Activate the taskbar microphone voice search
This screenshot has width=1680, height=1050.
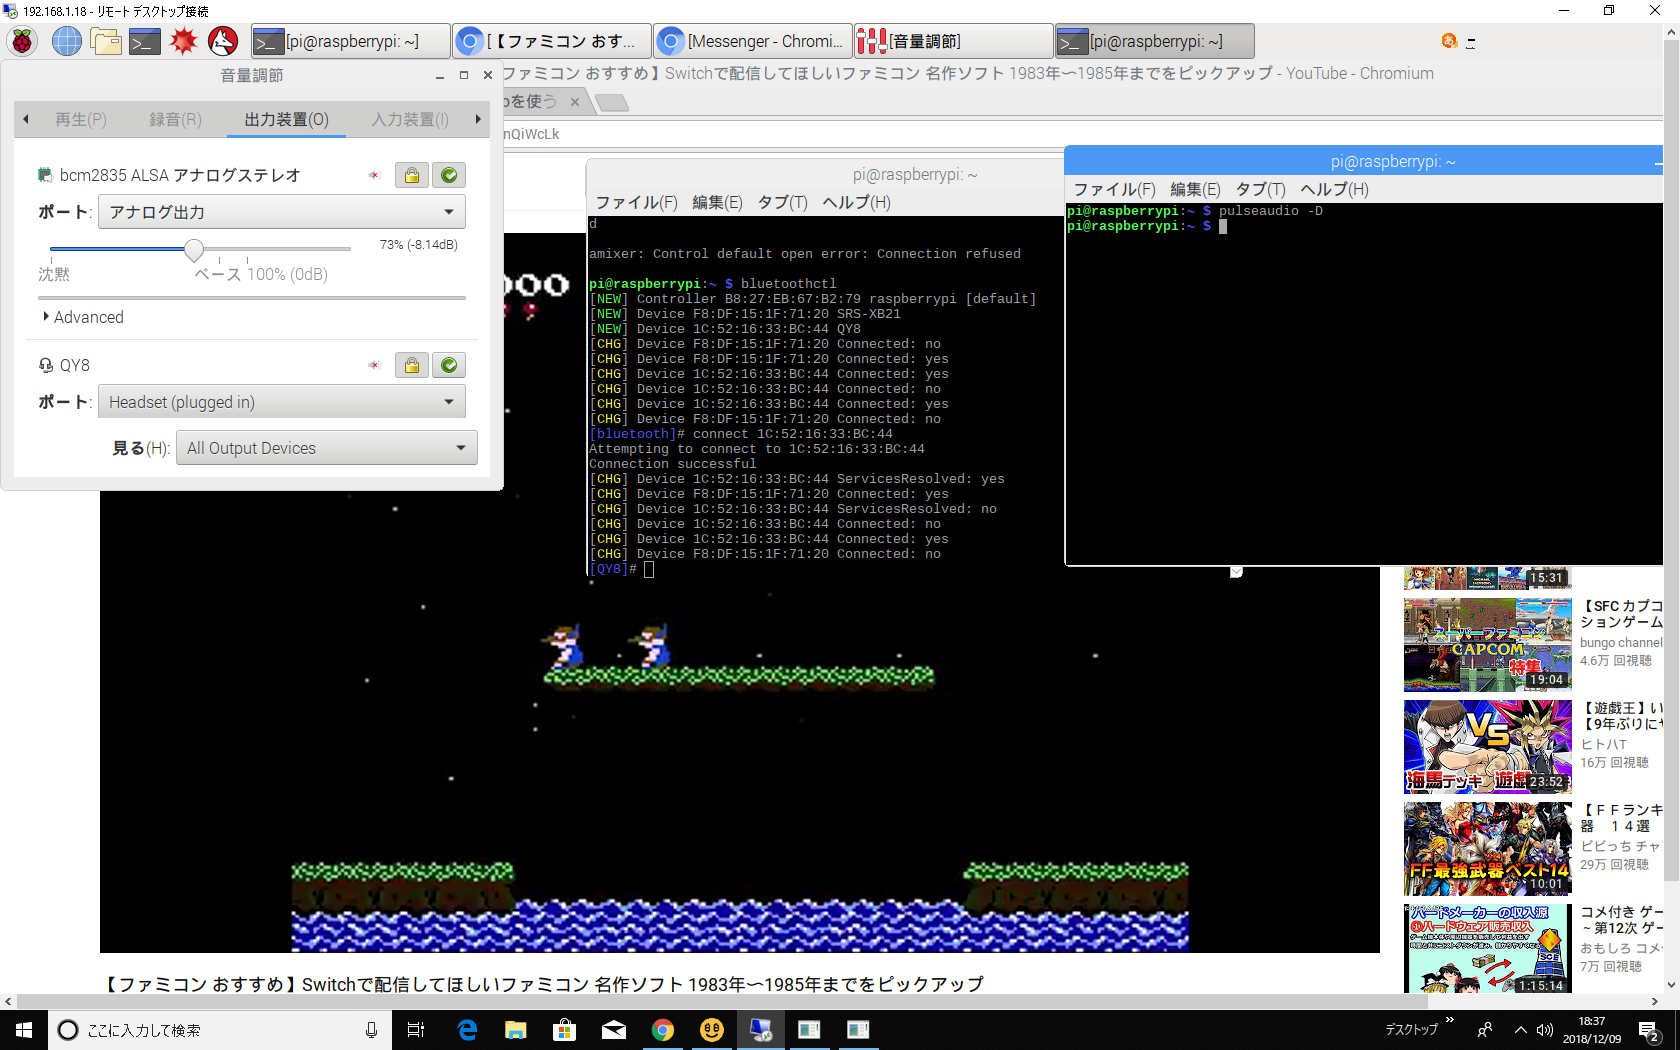371,1030
